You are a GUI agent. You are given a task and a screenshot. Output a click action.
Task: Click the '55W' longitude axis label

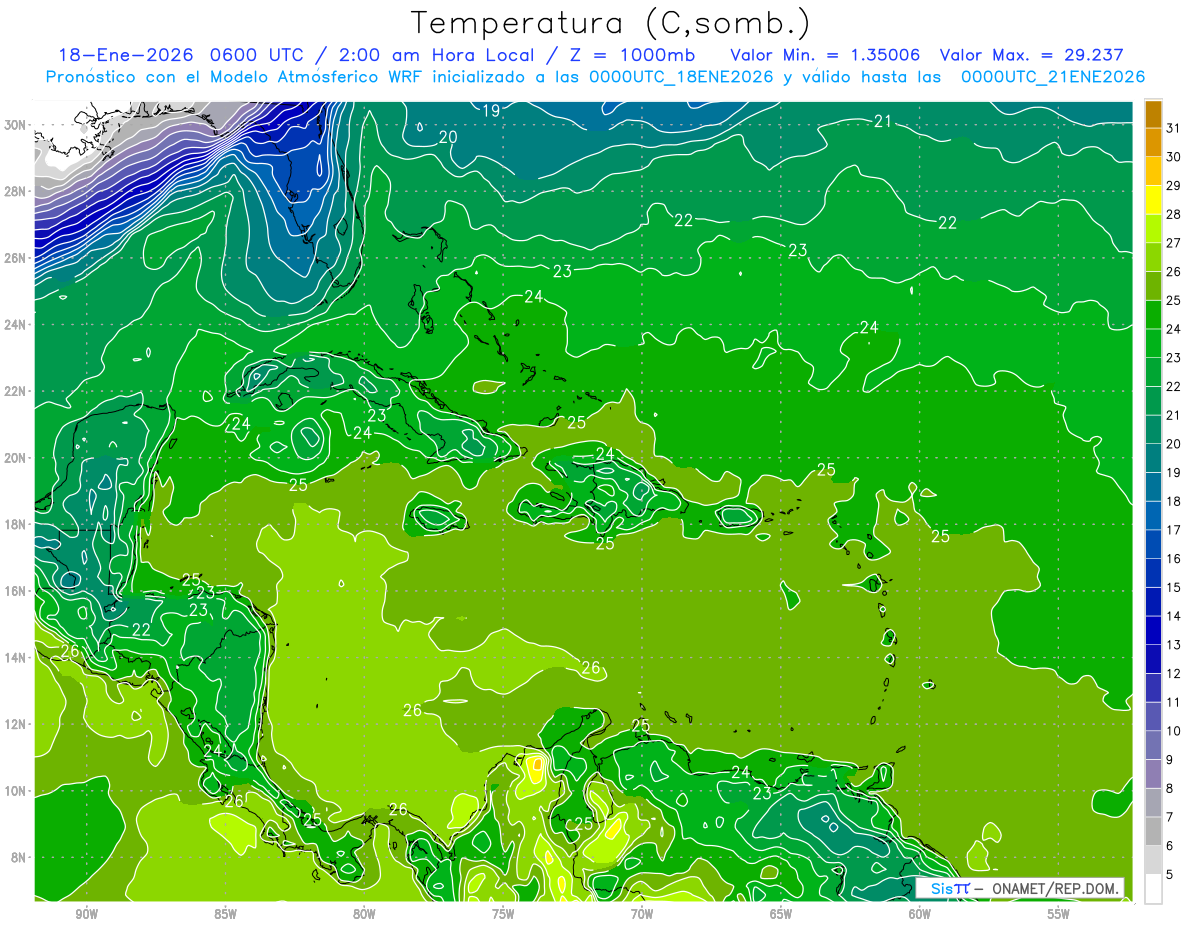point(1059,914)
